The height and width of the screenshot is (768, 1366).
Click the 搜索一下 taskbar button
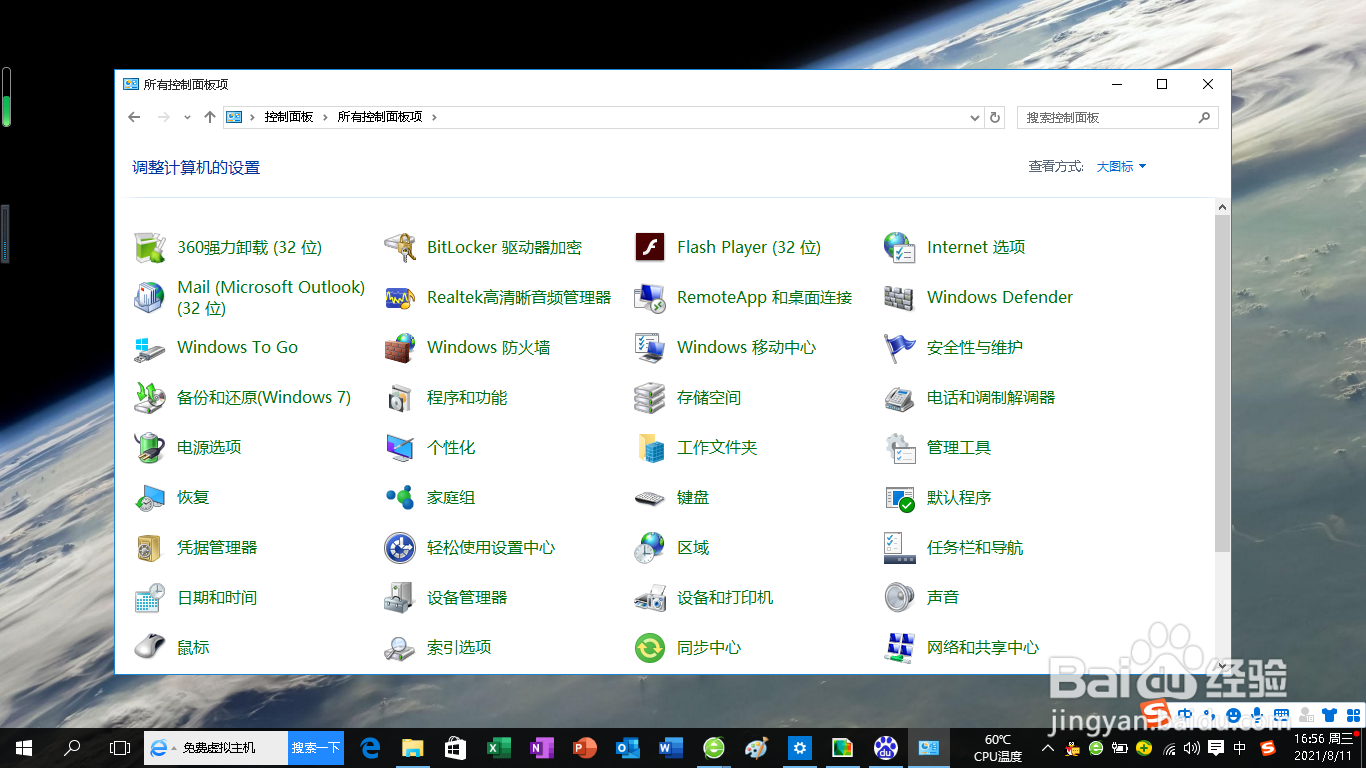(x=316, y=747)
